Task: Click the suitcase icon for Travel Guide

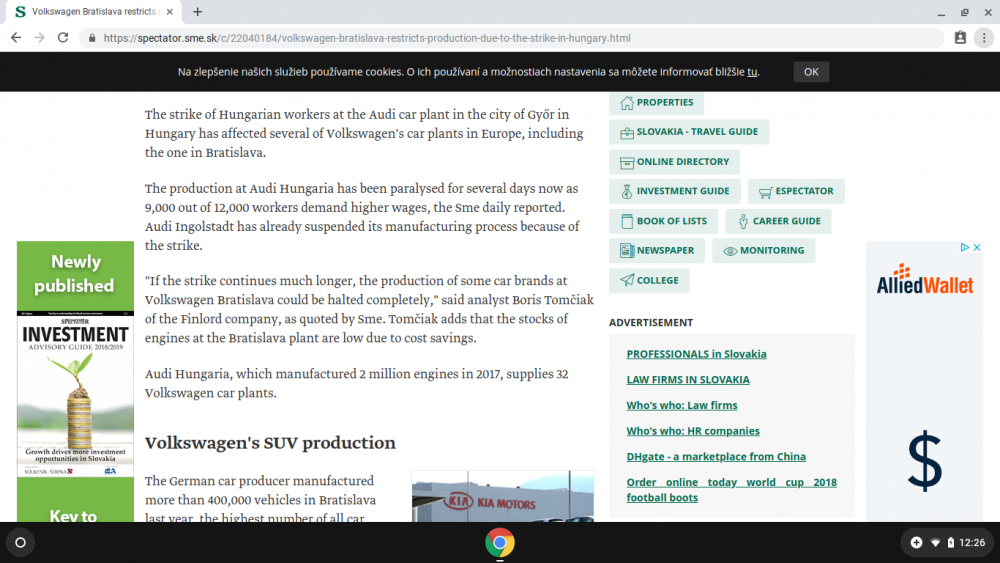Action: [x=627, y=133]
